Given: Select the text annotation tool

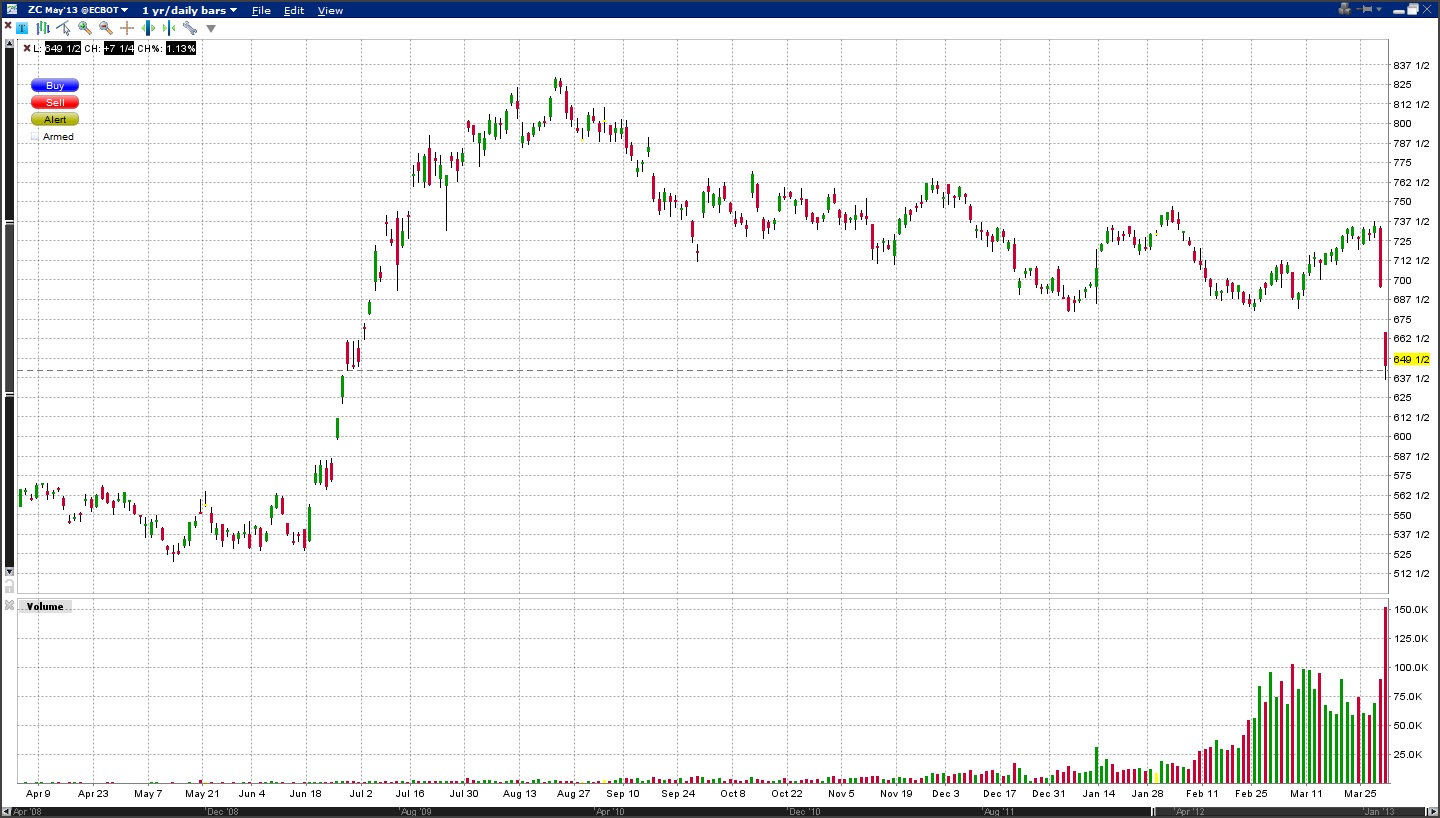Looking at the screenshot, I should click(22, 28).
